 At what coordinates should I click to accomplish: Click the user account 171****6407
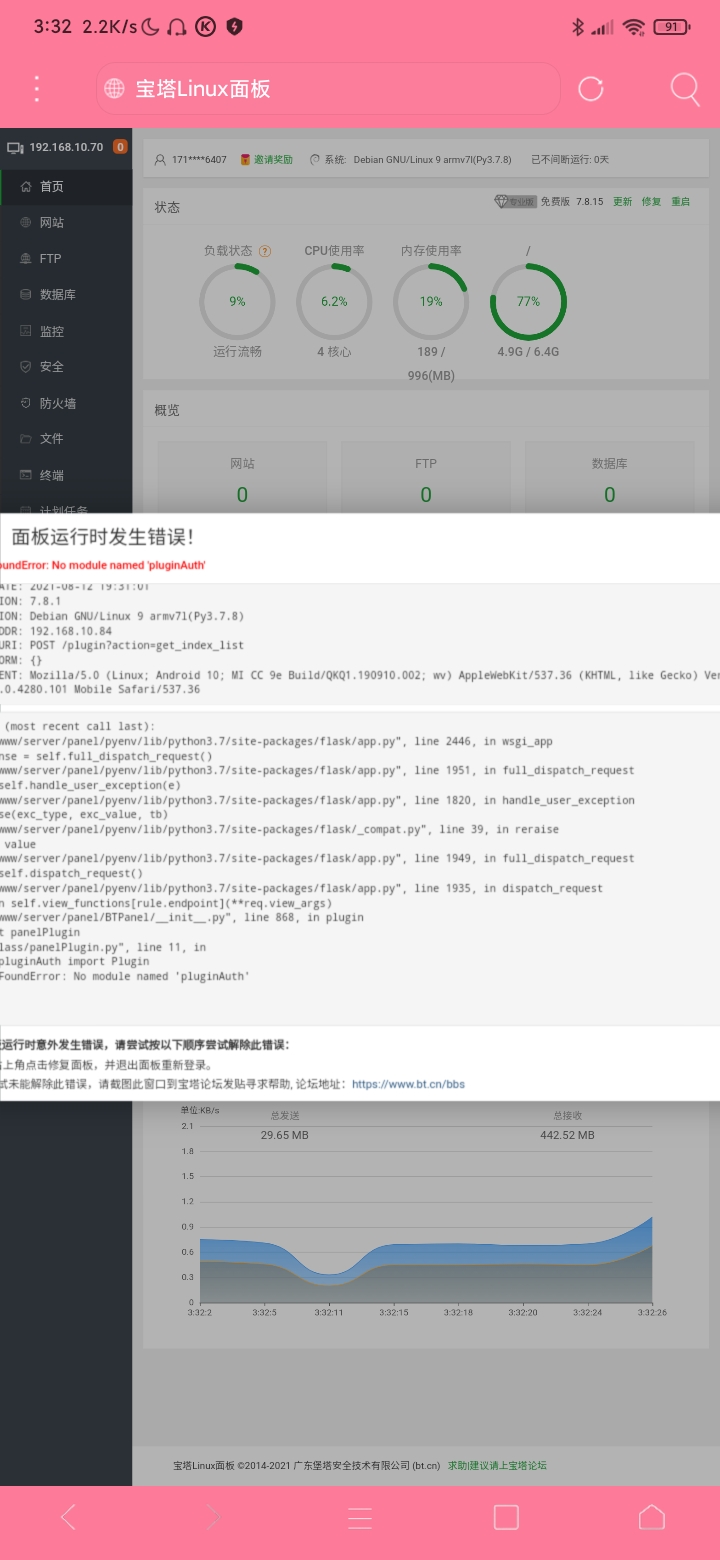(x=198, y=160)
